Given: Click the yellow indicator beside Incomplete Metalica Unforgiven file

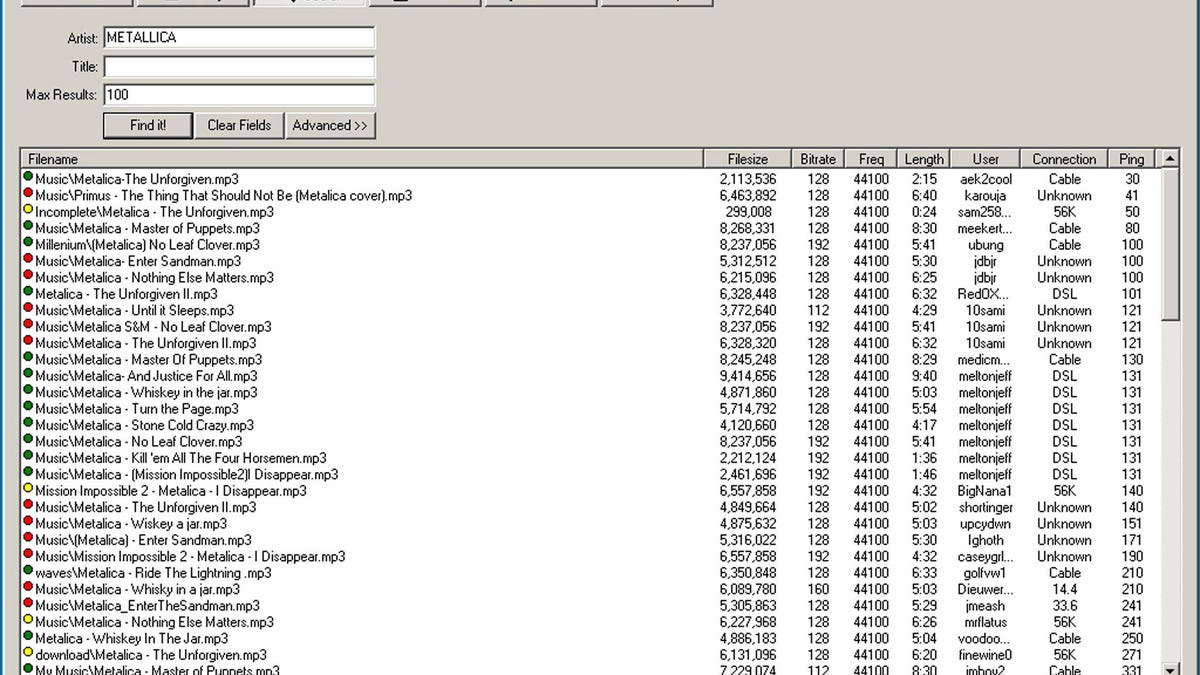Looking at the screenshot, I should [x=29, y=212].
